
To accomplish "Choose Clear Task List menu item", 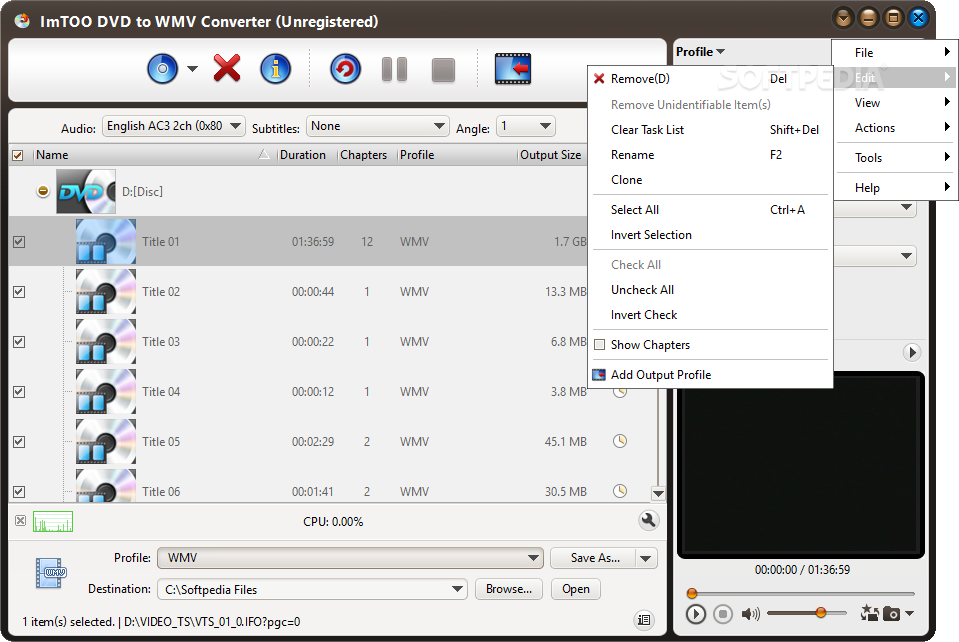I will click(x=710, y=130).
